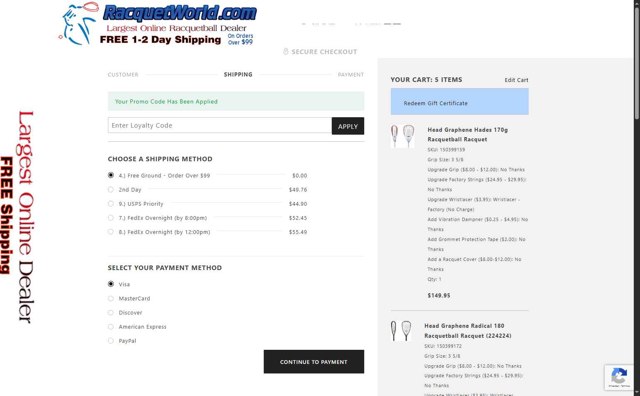The width and height of the screenshot is (640, 396).
Task: Click the 'Choose a Shipping Method' heading
Action: (160, 159)
